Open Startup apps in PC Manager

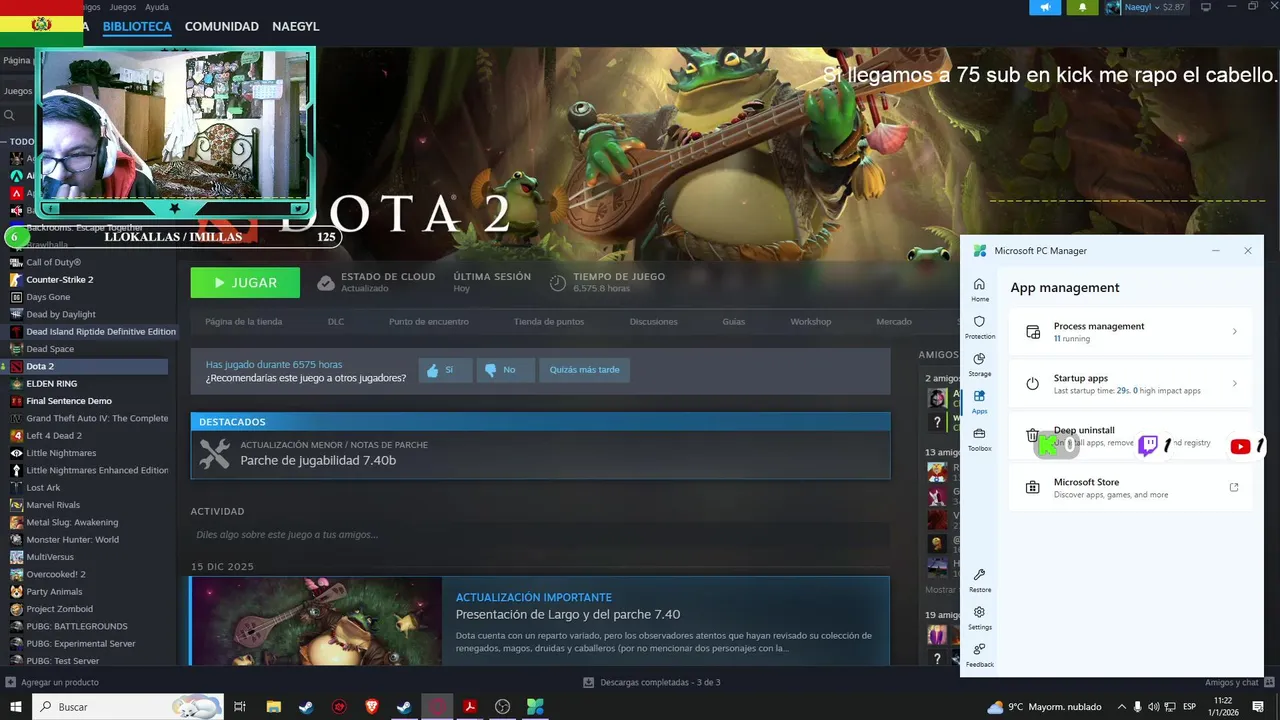[x=1130, y=384]
